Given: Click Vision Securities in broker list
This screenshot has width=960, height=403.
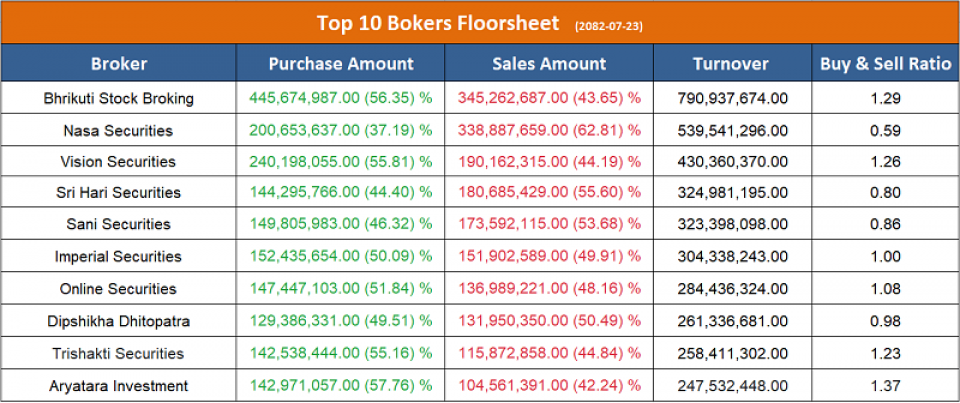Looking at the screenshot, I should [x=118, y=162].
